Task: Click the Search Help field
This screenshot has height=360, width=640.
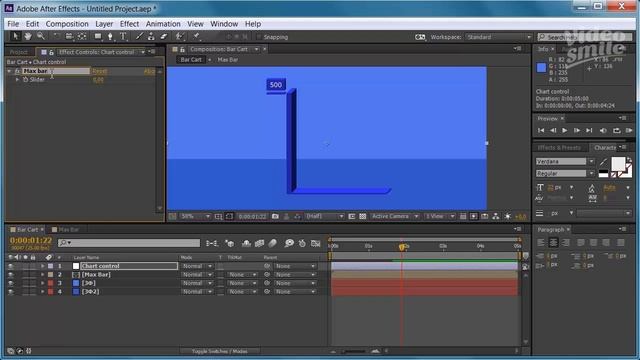Action: point(584,37)
